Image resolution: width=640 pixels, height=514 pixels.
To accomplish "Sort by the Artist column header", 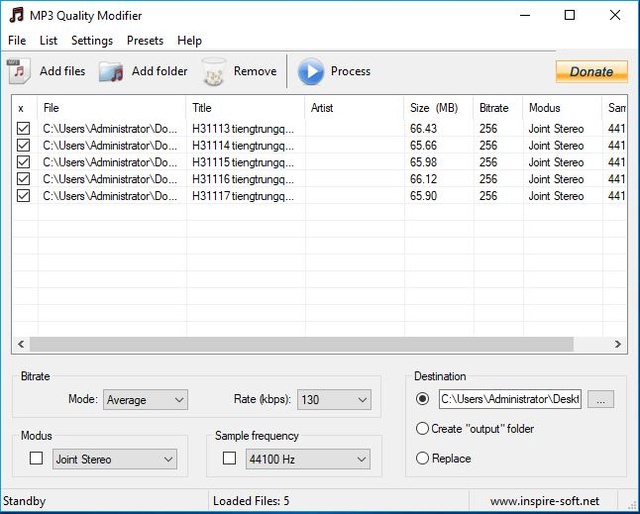I will [354, 108].
